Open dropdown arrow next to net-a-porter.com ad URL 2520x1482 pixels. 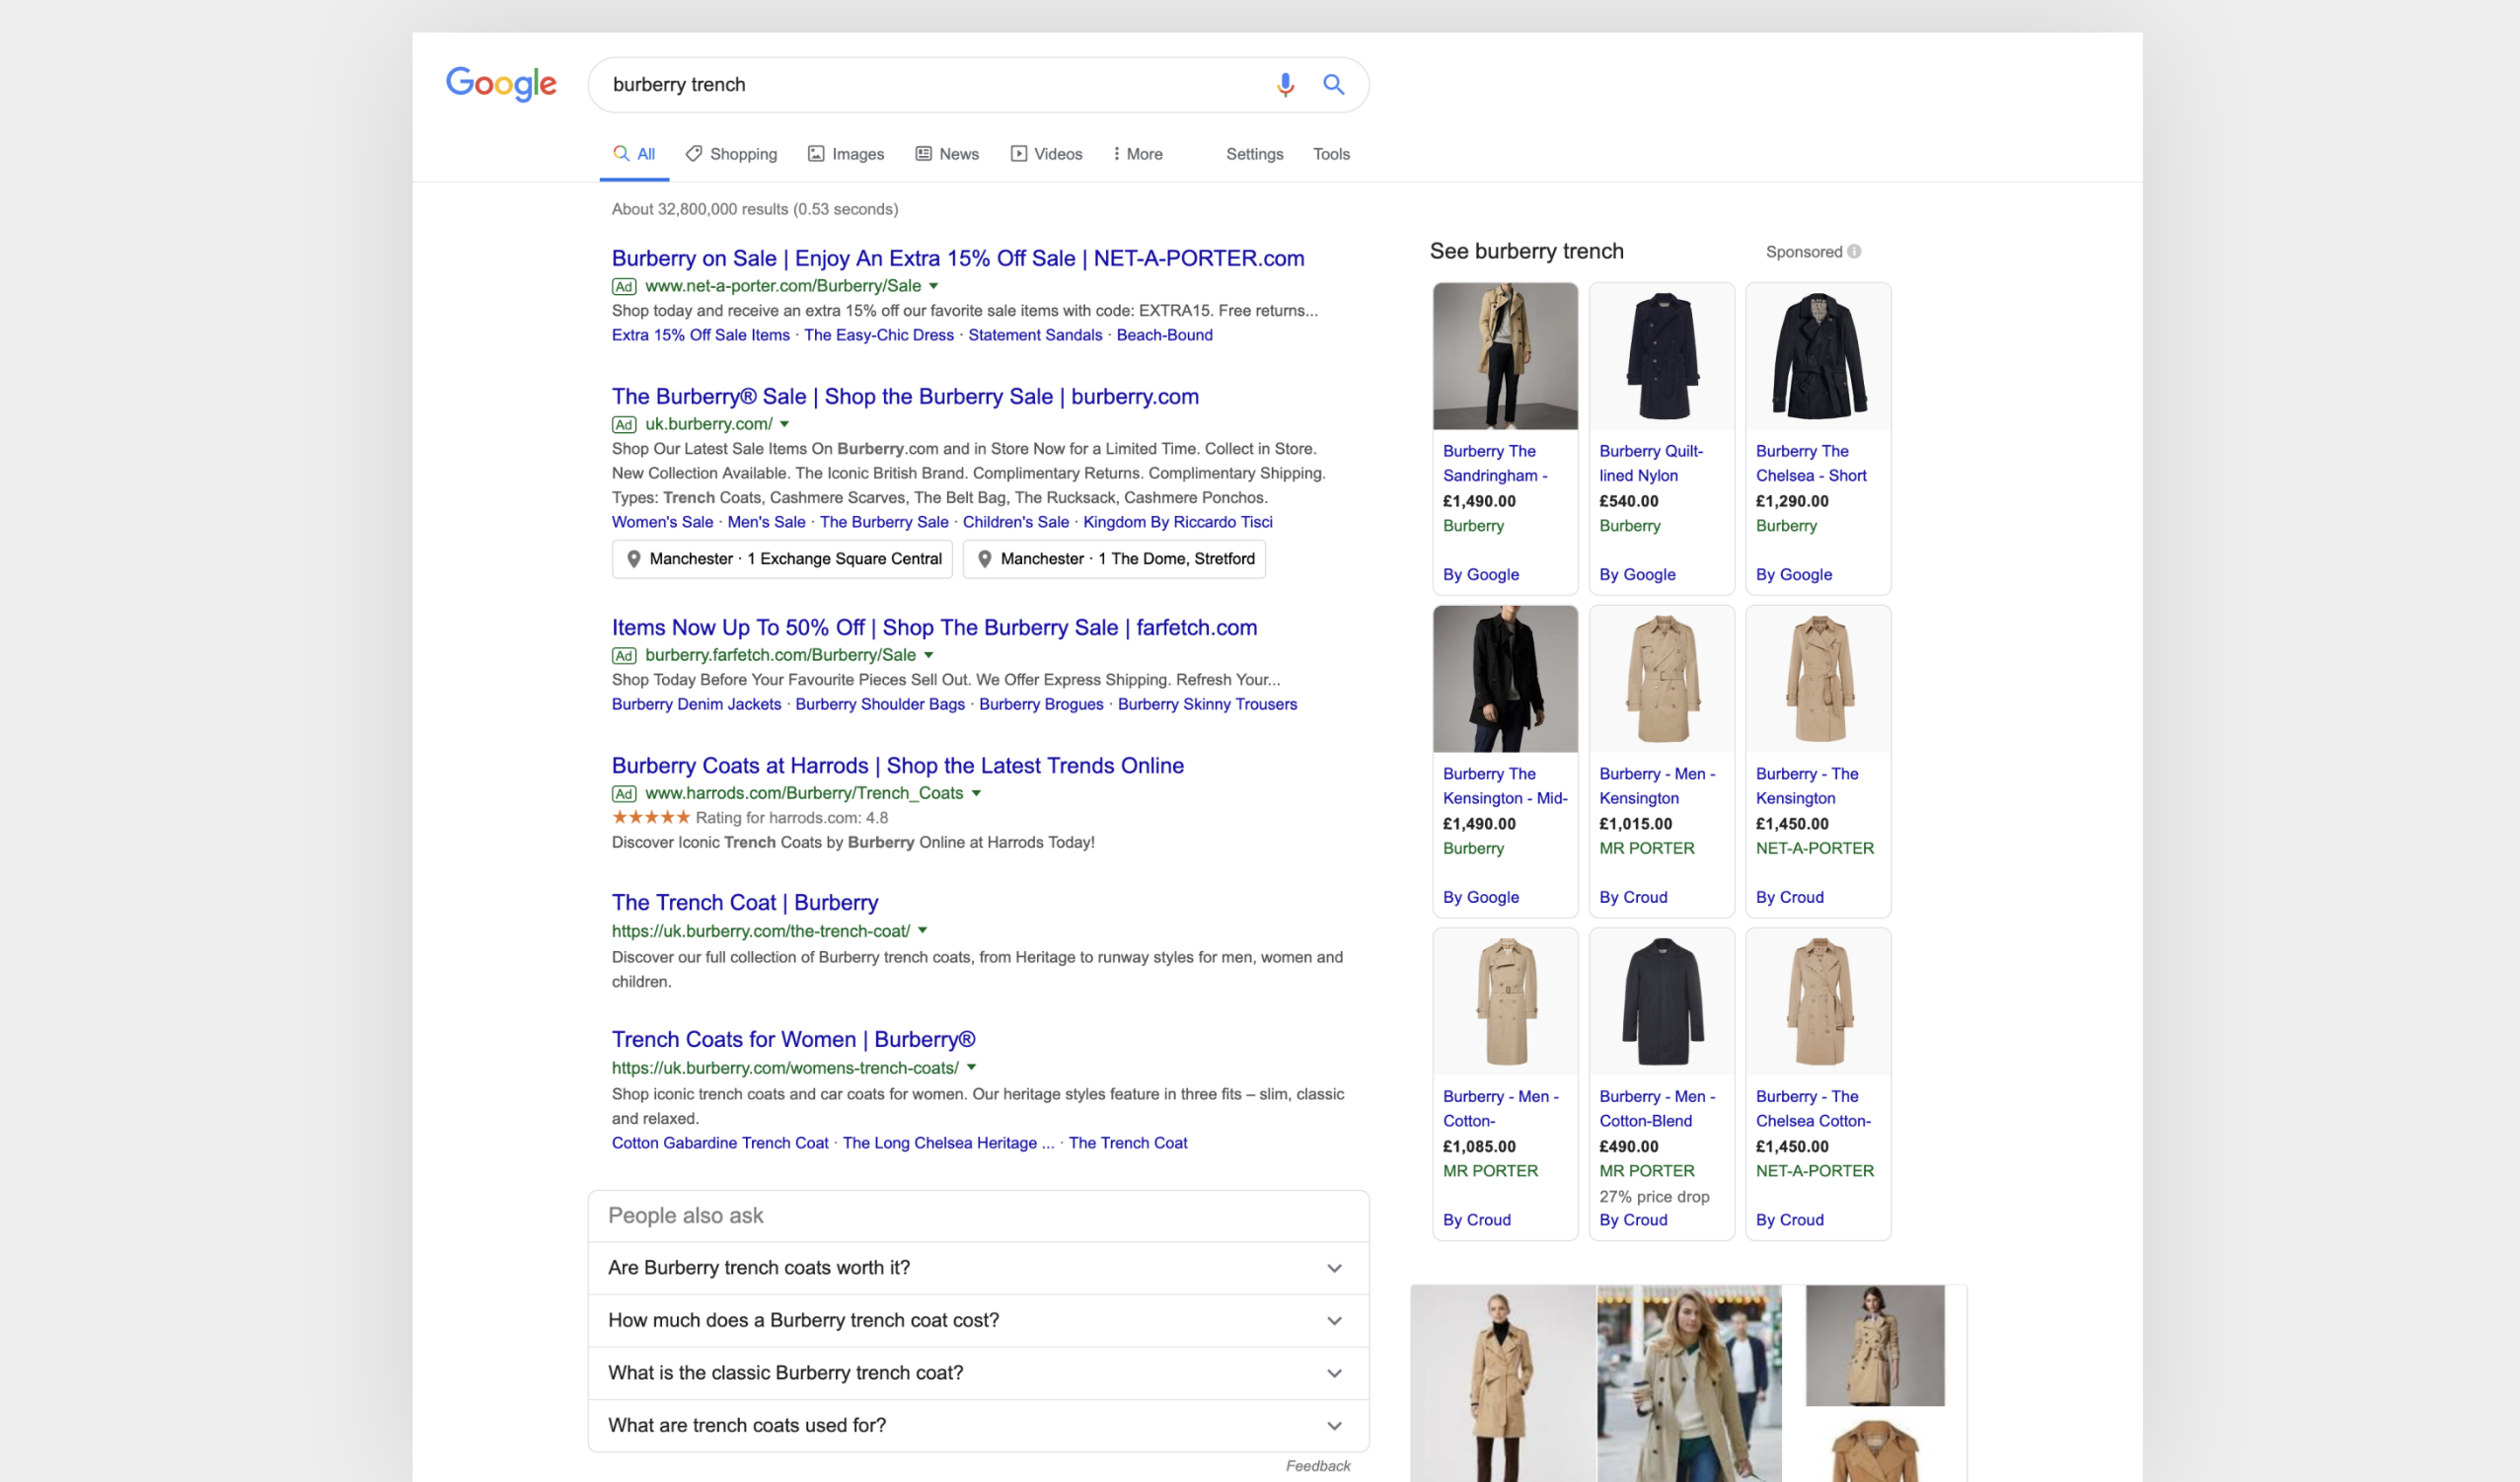933,286
